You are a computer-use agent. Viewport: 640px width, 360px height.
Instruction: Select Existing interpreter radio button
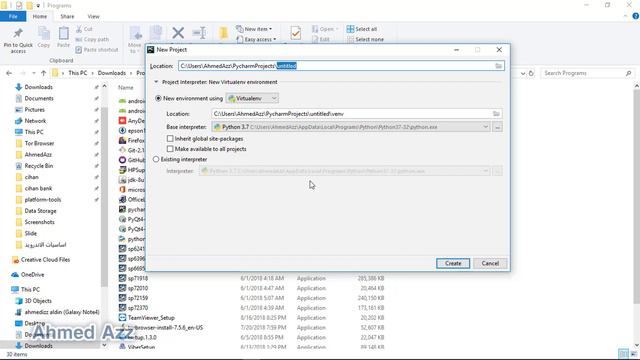(156, 159)
